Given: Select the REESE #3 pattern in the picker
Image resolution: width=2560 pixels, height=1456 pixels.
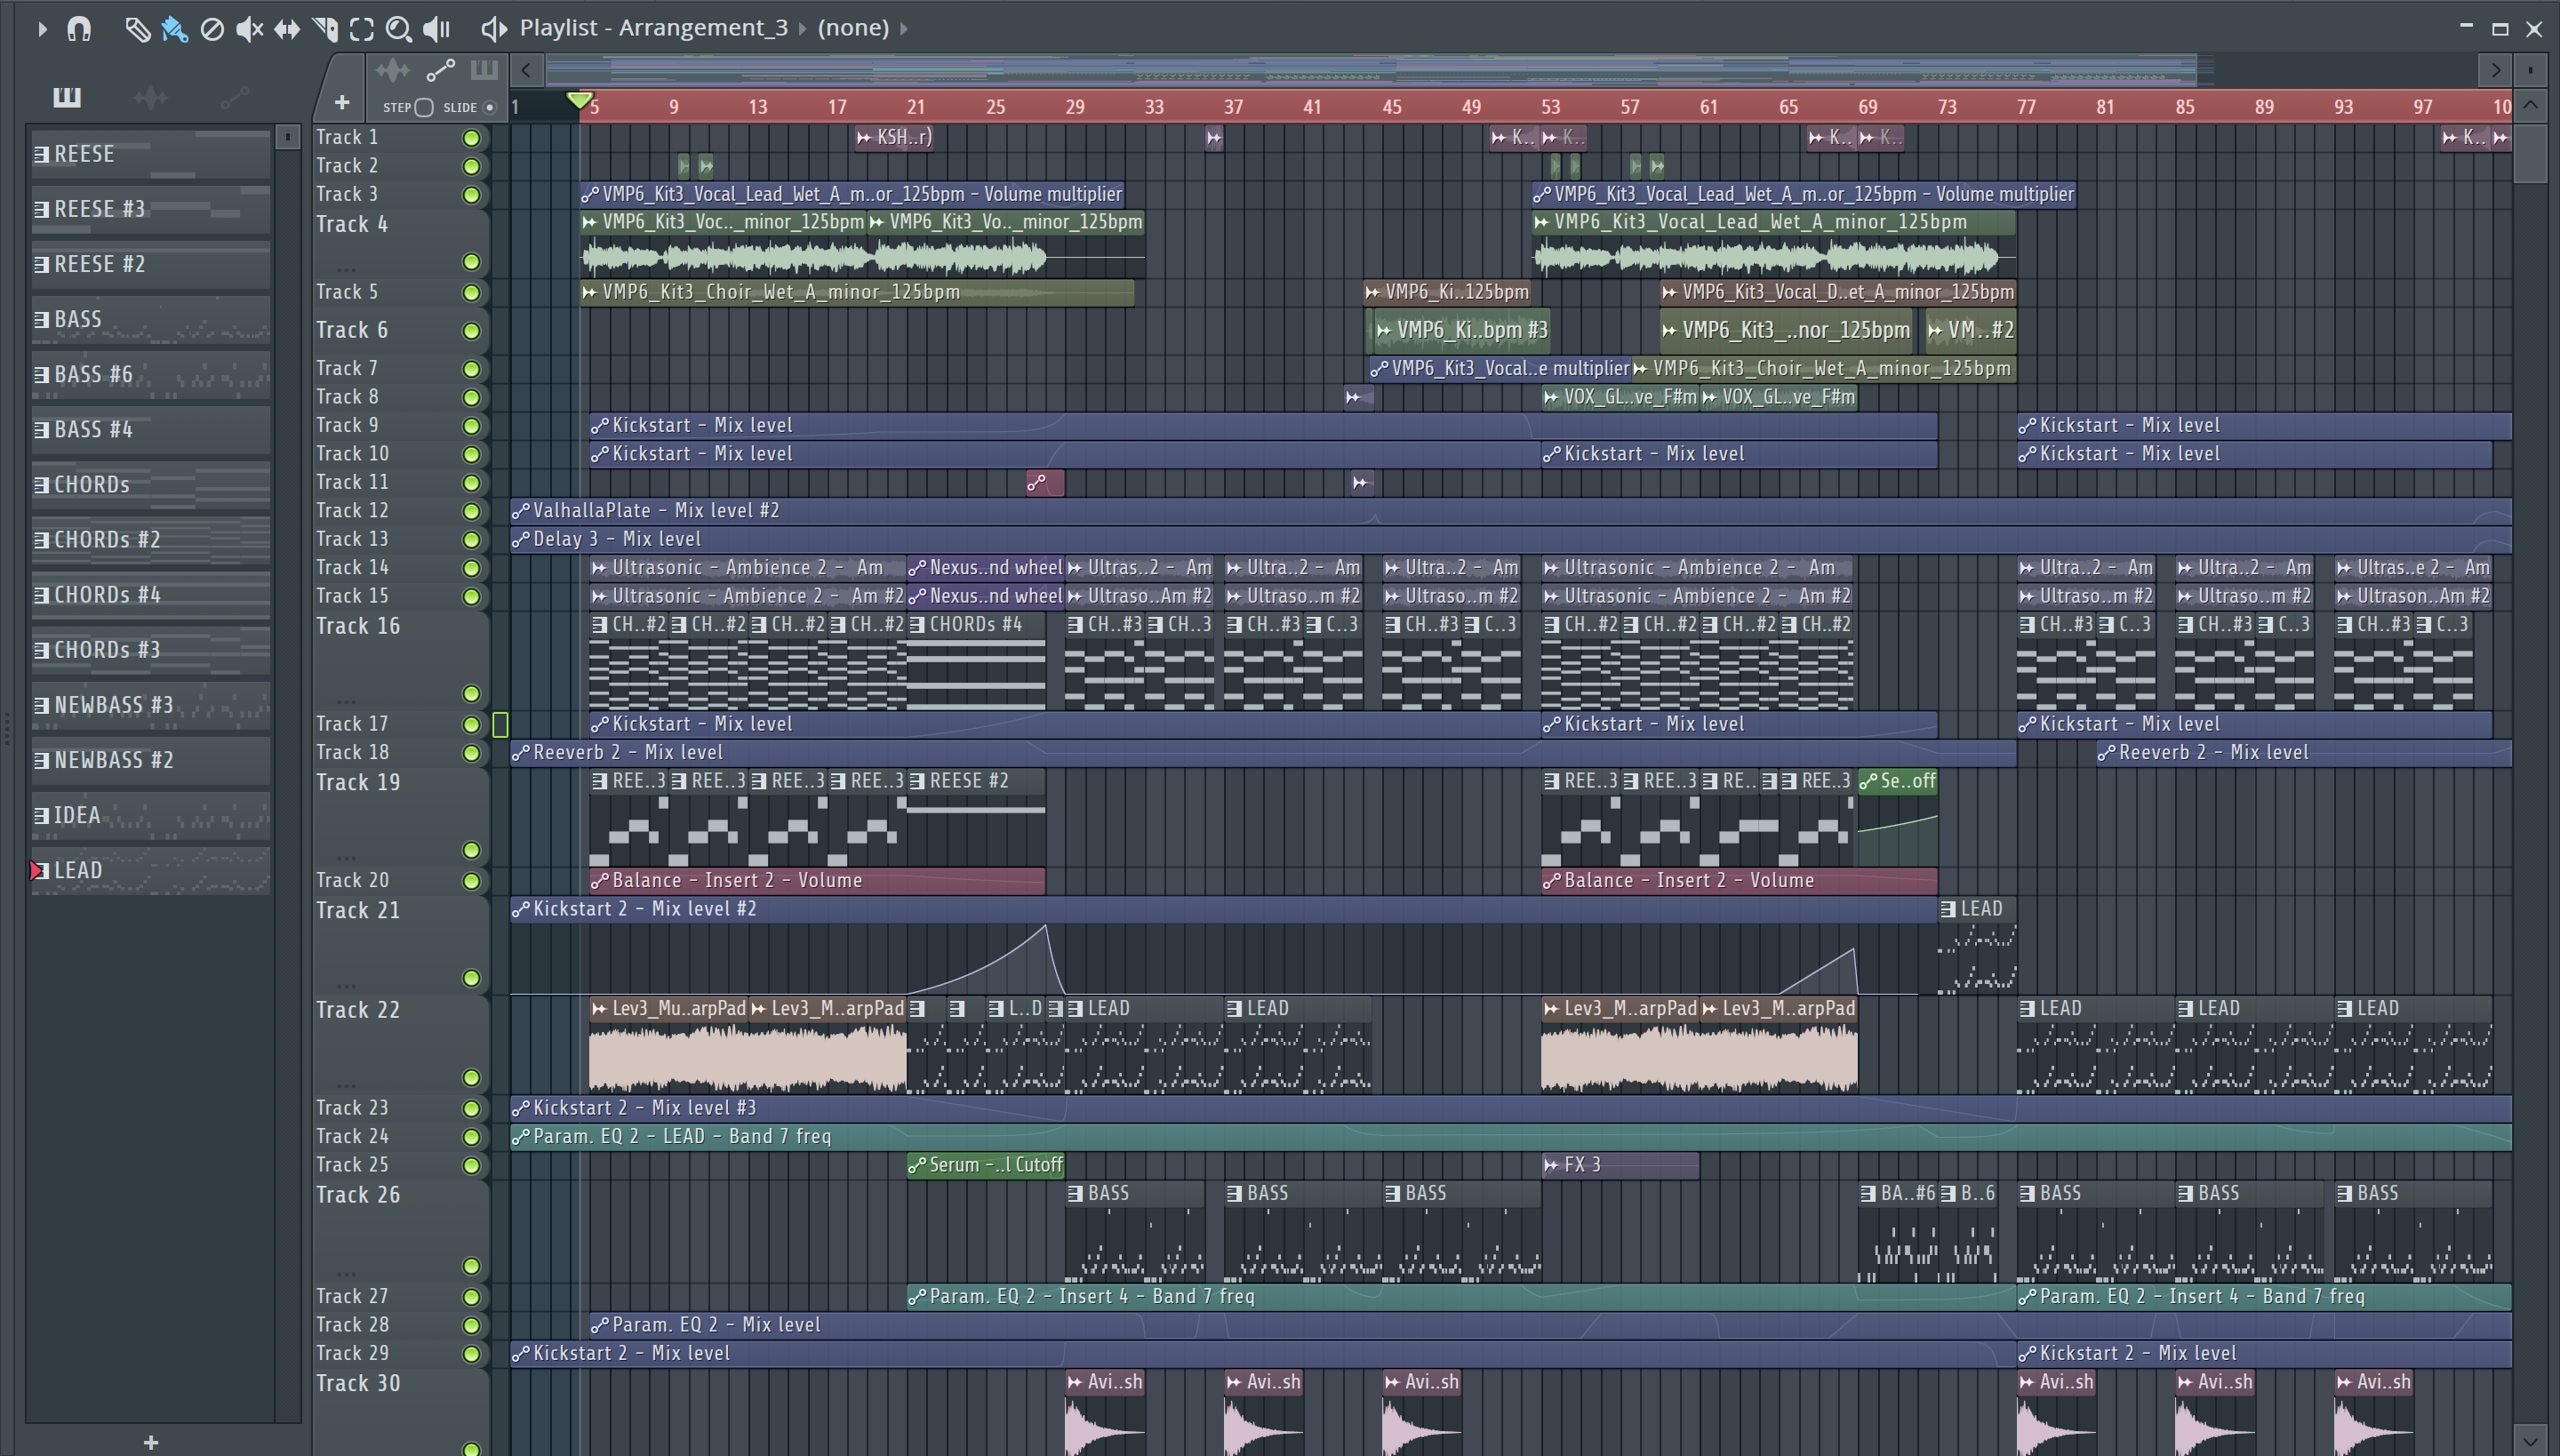Looking at the screenshot, I should [150, 209].
